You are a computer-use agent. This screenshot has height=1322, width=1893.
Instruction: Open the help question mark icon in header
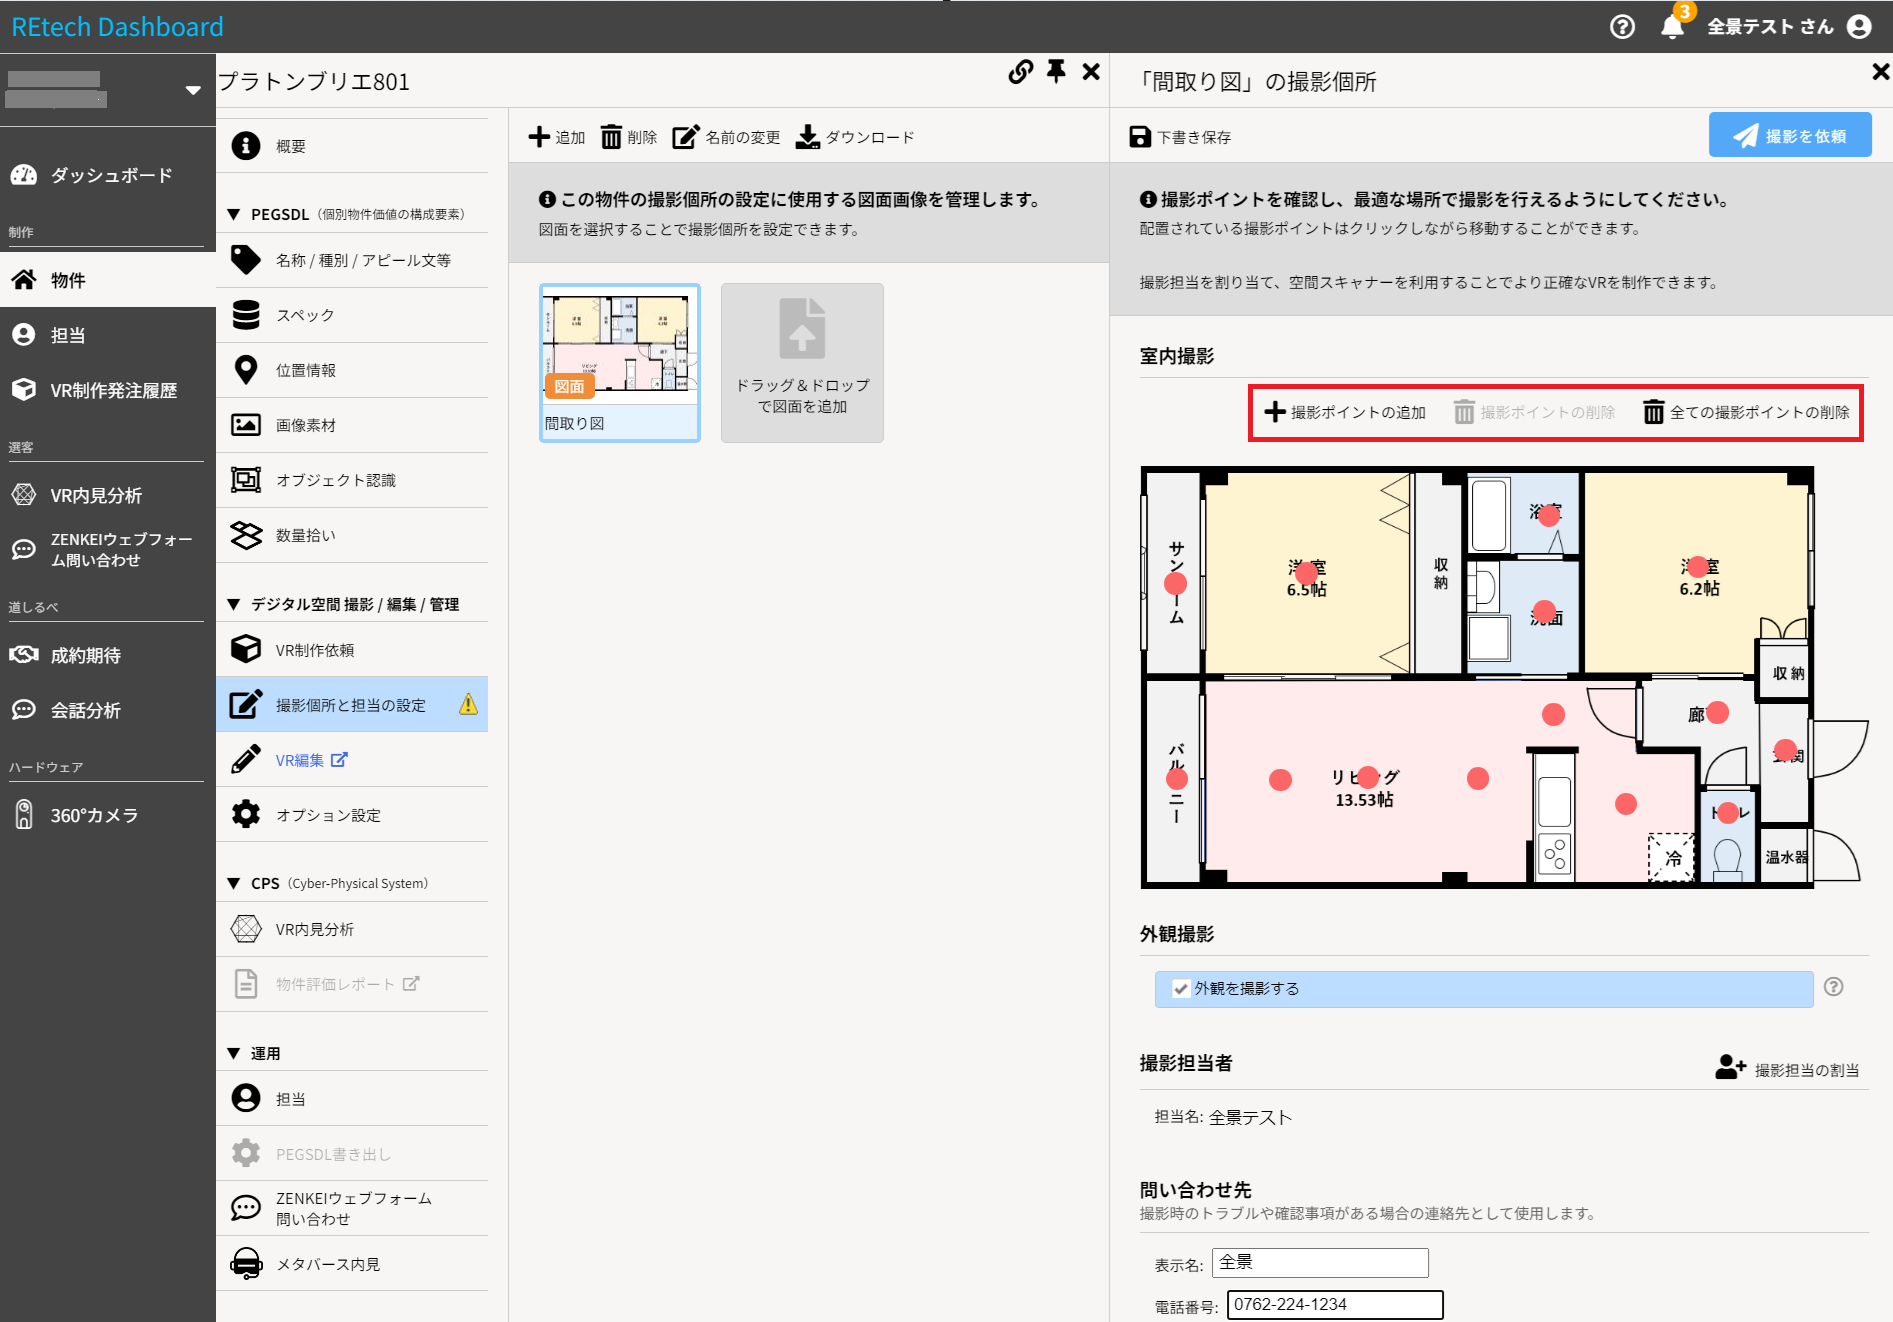1622,27
